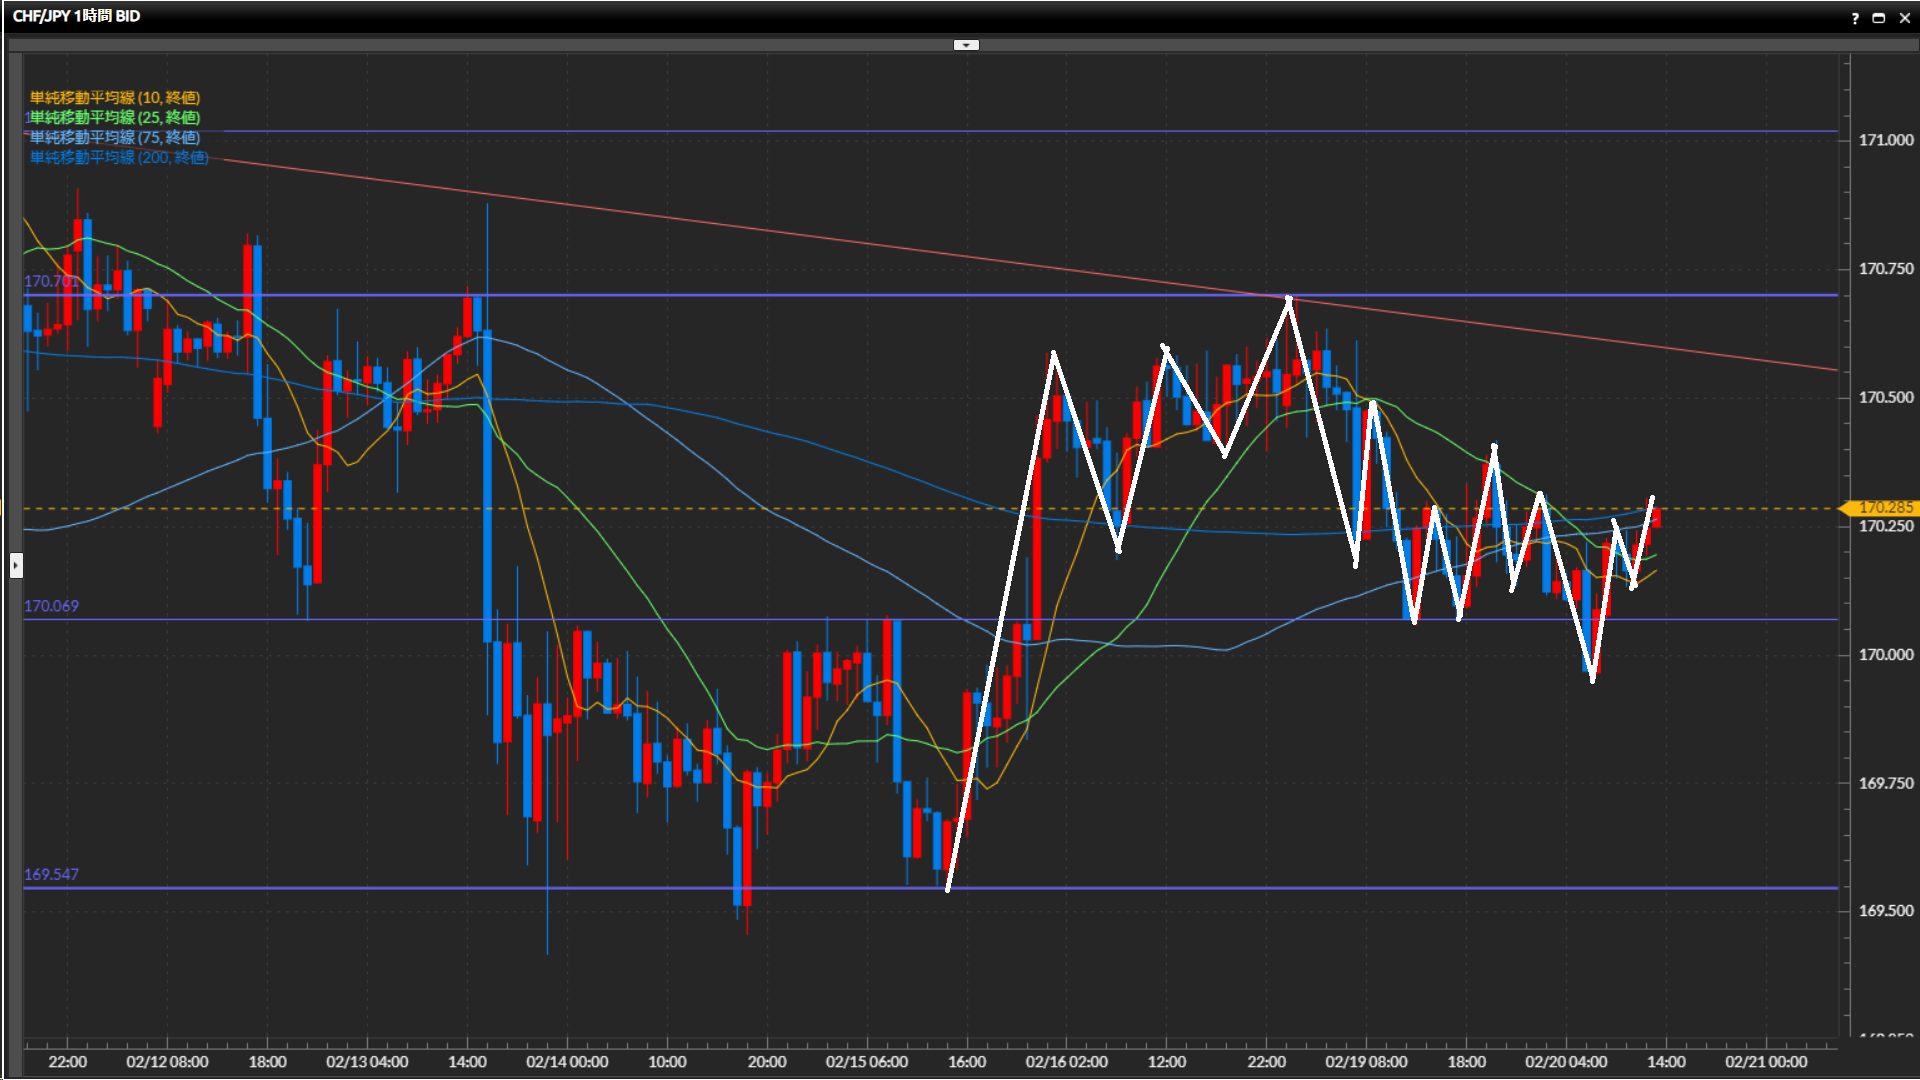Click the current price 170.285 marker
This screenshot has height=1080, width=1920.
click(x=1884, y=508)
